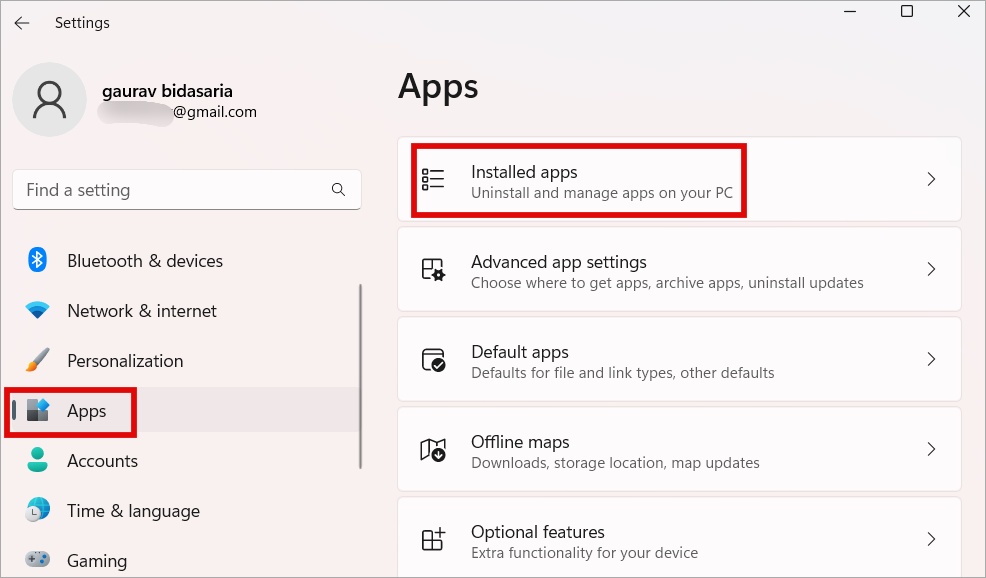Open the Optional features card
This screenshot has width=986, height=578.
click(679, 540)
